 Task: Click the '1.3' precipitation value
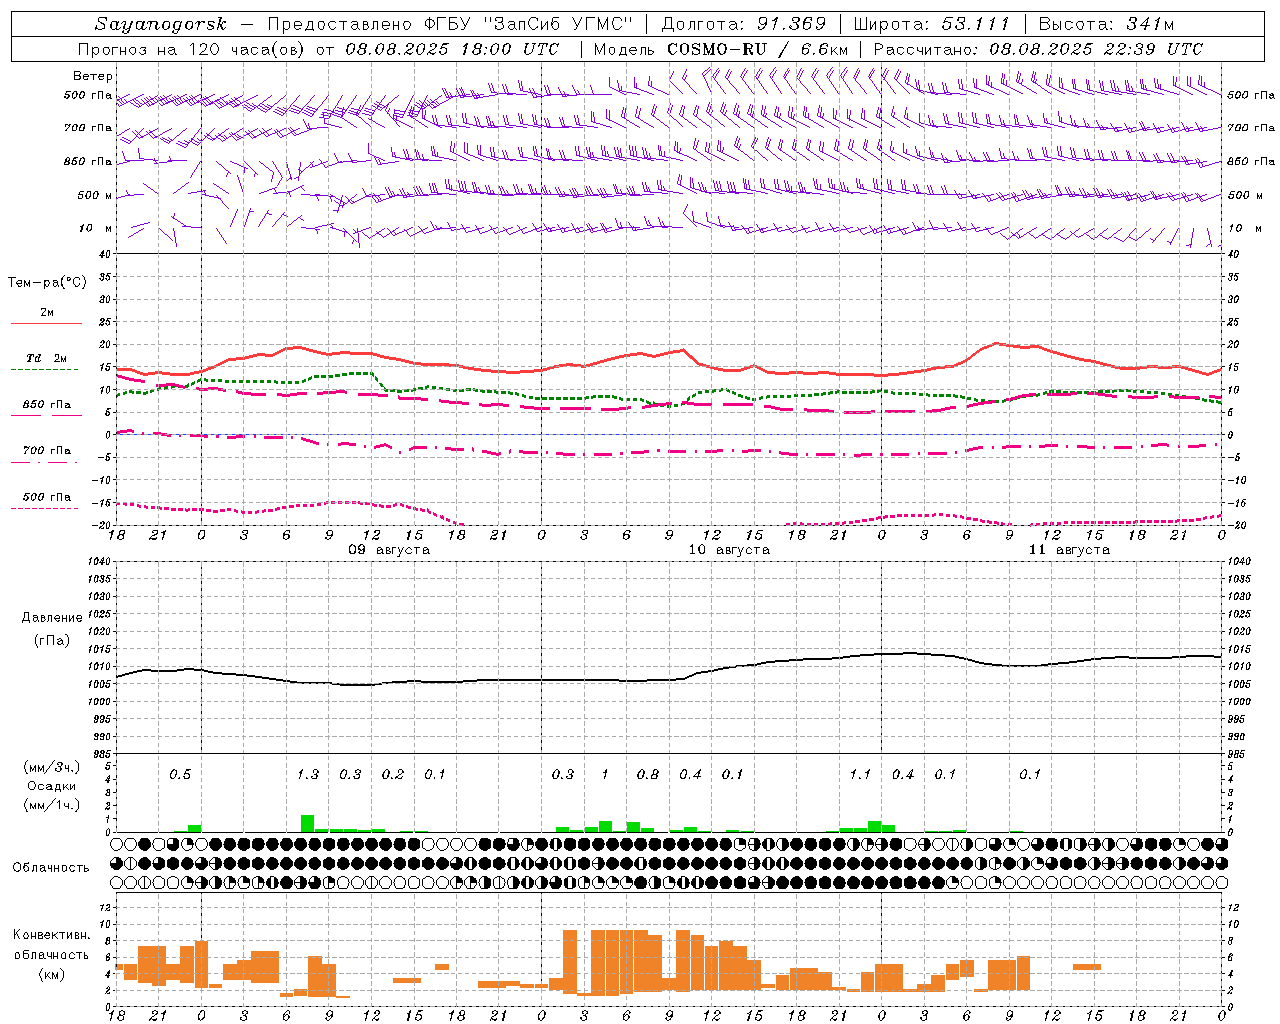pos(308,774)
